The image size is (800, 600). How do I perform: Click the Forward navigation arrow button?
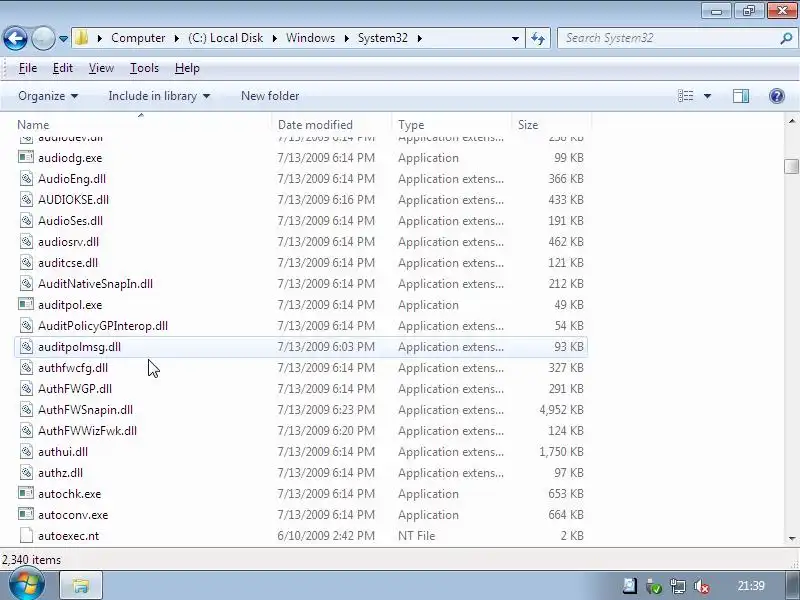pyautogui.click(x=43, y=38)
